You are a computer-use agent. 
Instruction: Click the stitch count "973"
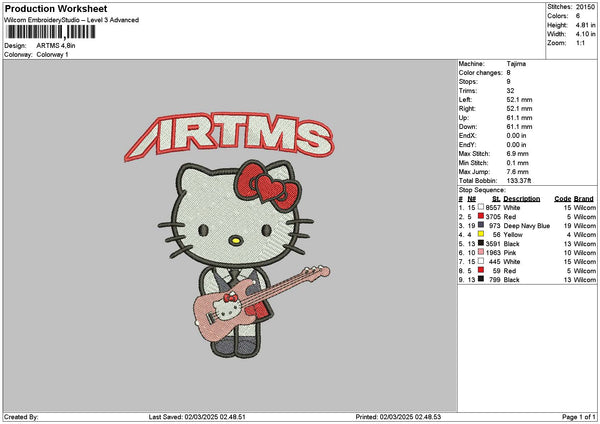[495, 226]
